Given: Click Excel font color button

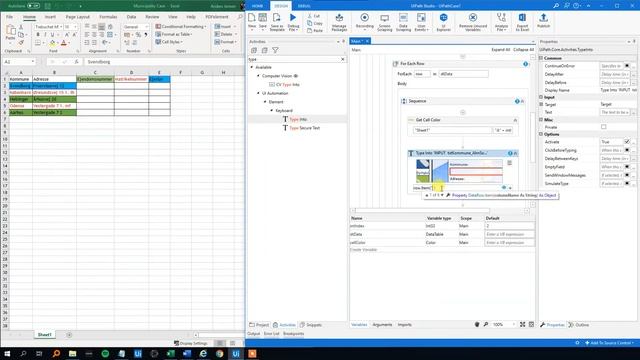Looking at the screenshot, I should tap(64, 43).
